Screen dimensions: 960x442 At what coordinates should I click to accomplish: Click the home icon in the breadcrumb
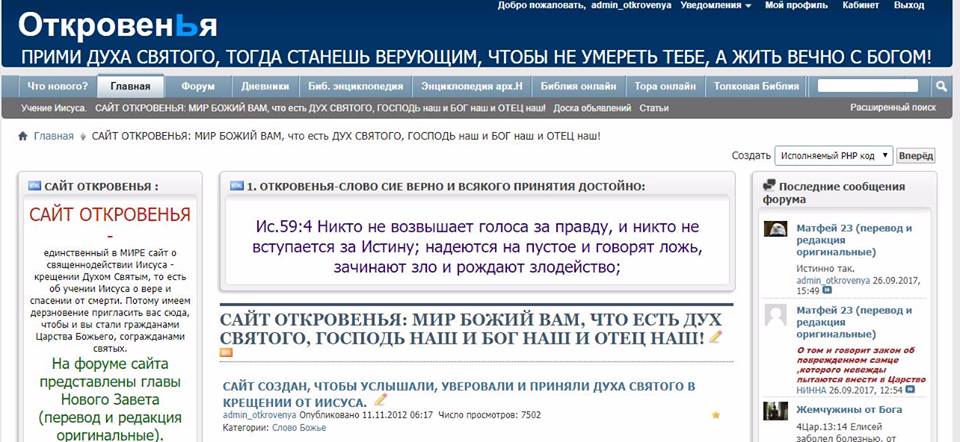tap(22, 135)
